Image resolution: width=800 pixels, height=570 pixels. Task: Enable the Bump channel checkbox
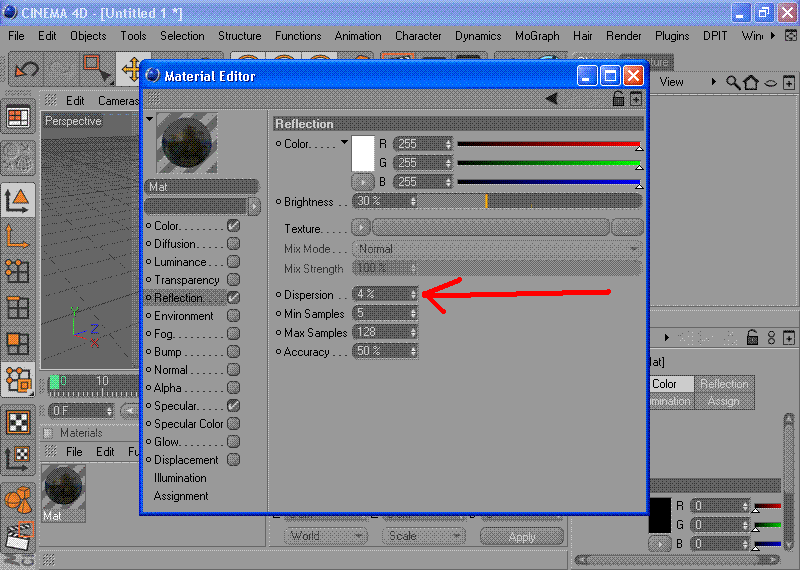(x=233, y=352)
